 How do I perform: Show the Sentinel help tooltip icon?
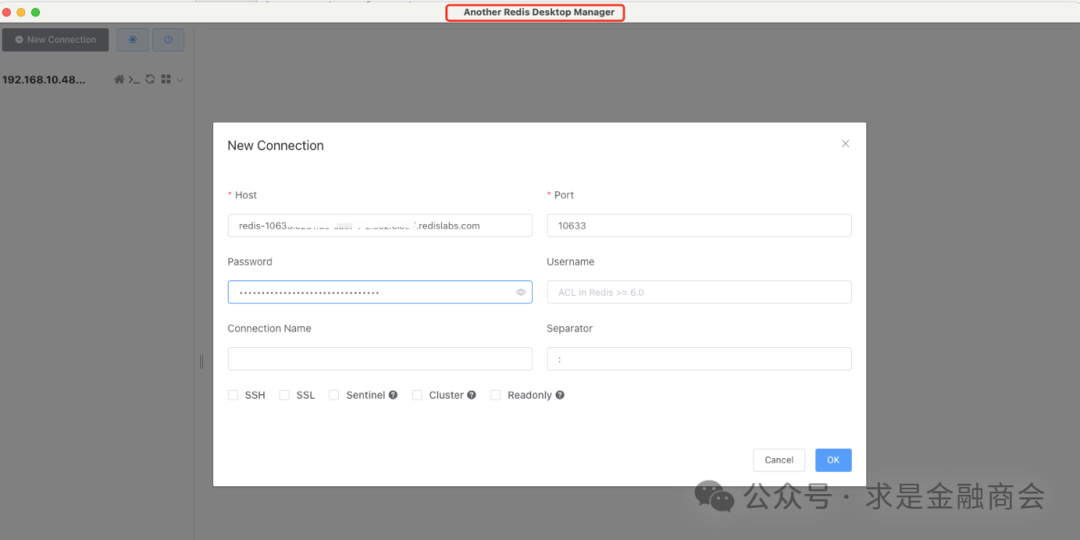(393, 395)
